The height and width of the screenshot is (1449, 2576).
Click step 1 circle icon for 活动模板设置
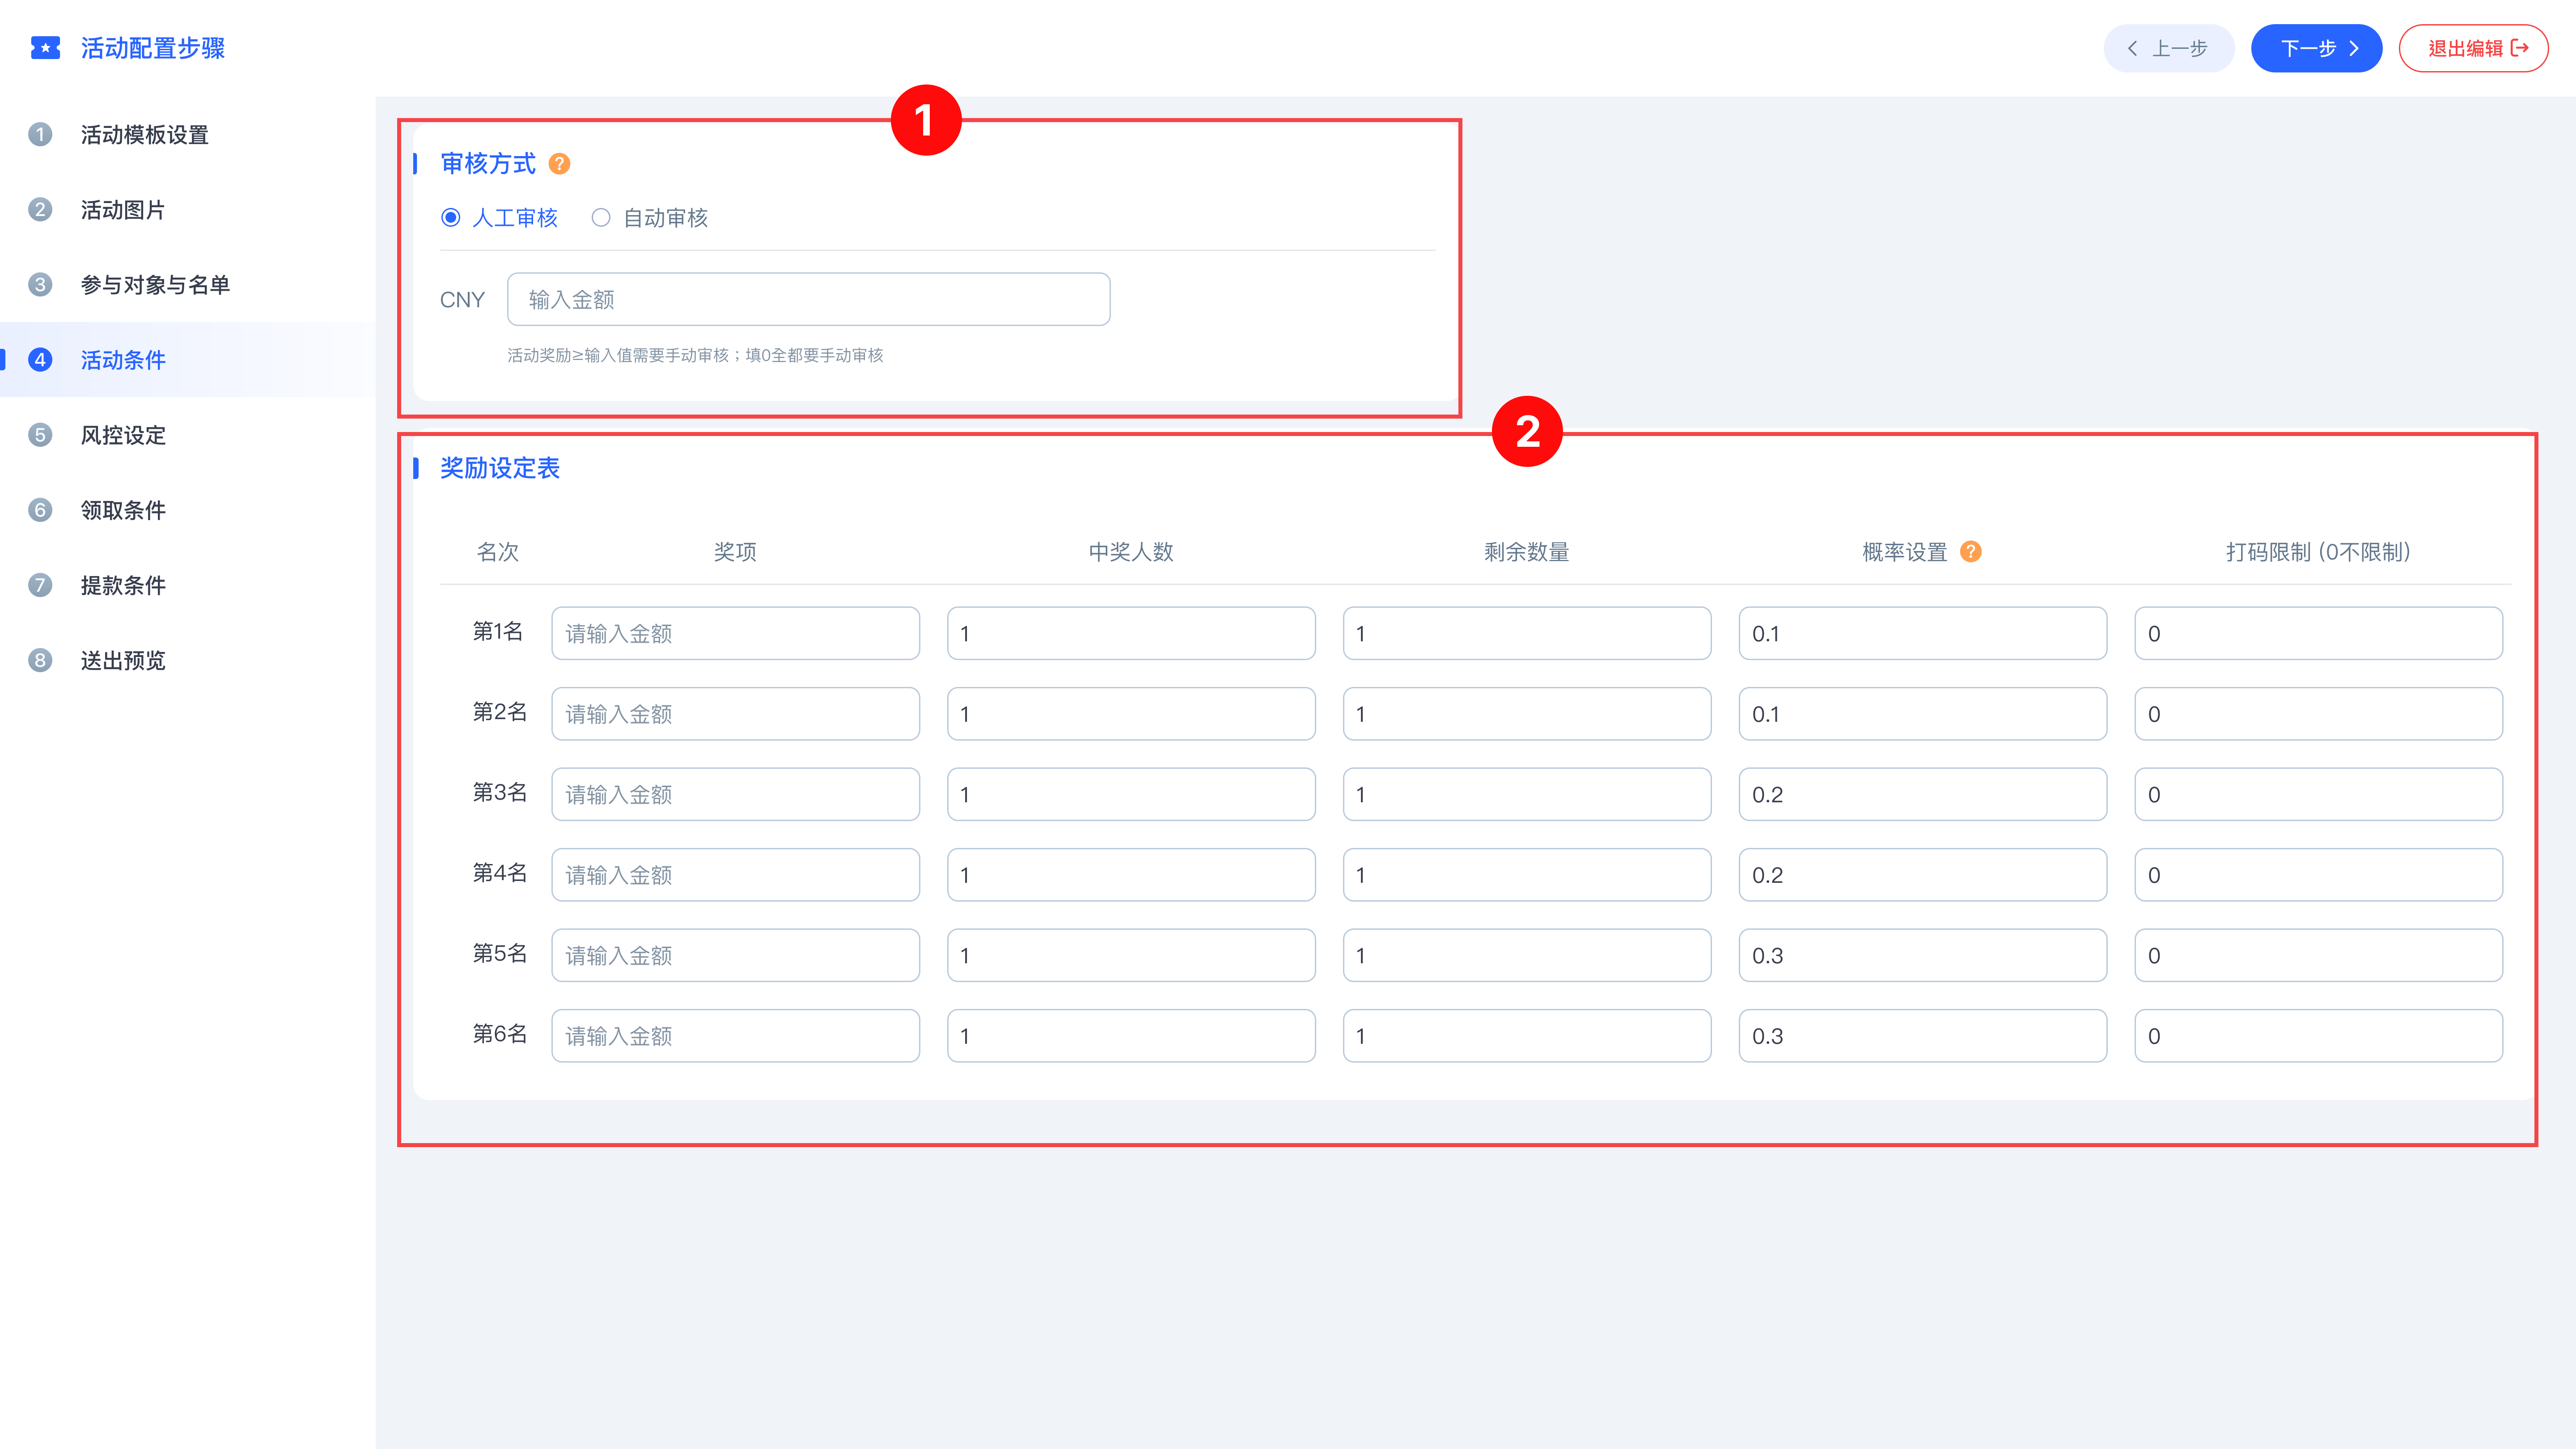40,134
